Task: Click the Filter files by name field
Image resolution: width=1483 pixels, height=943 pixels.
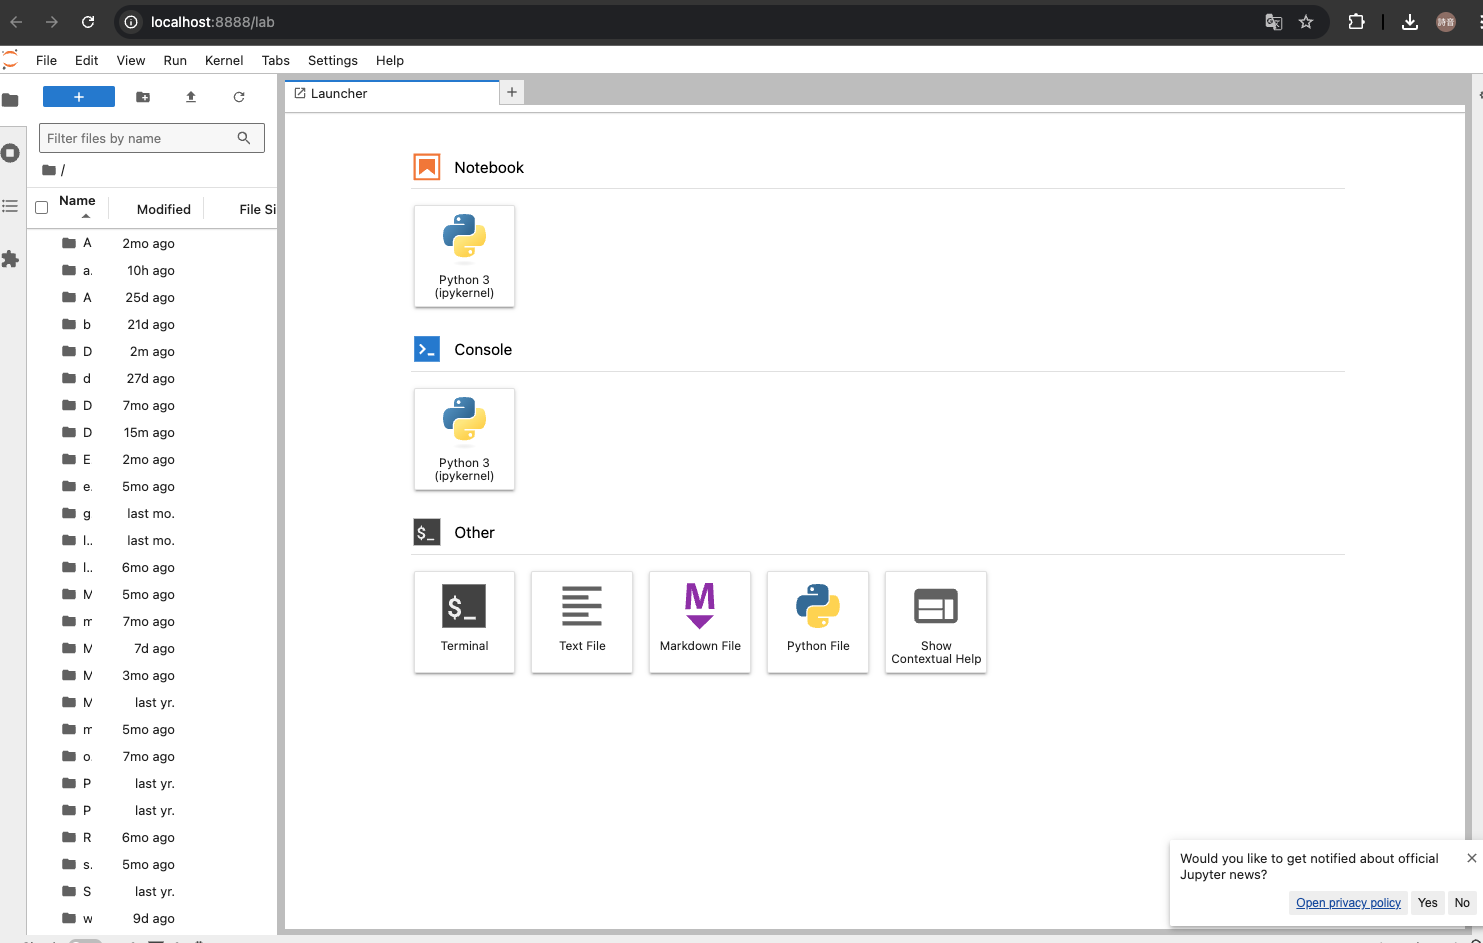Action: pyautogui.click(x=140, y=138)
